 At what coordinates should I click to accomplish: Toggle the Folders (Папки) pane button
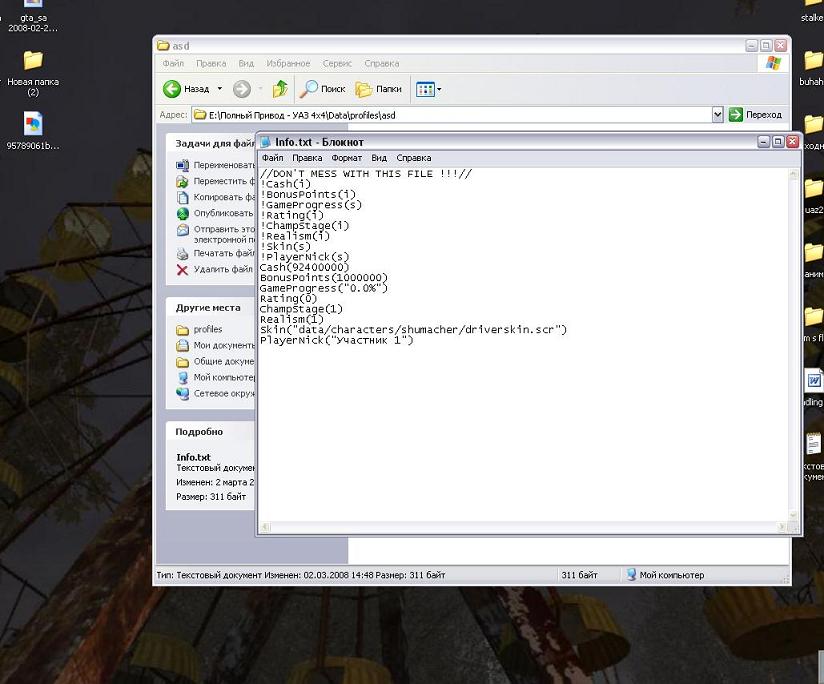pyautogui.click(x=378, y=89)
